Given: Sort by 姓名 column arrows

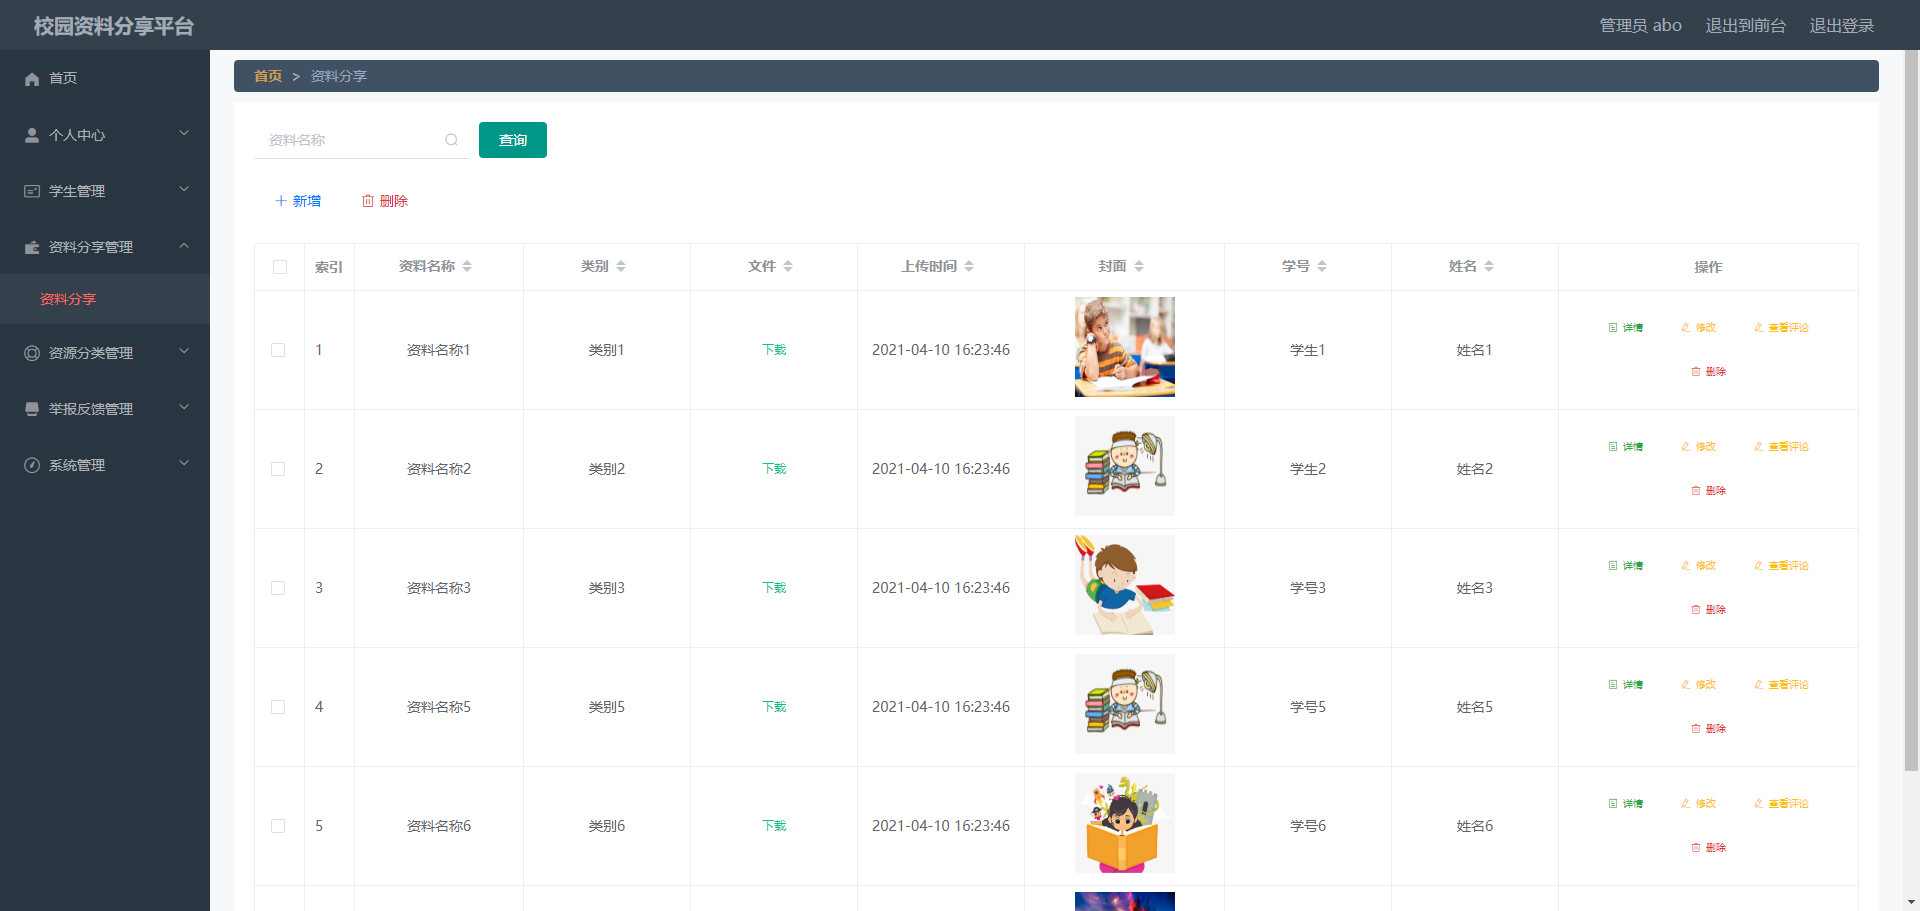Looking at the screenshot, I should (x=1489, y=266).
